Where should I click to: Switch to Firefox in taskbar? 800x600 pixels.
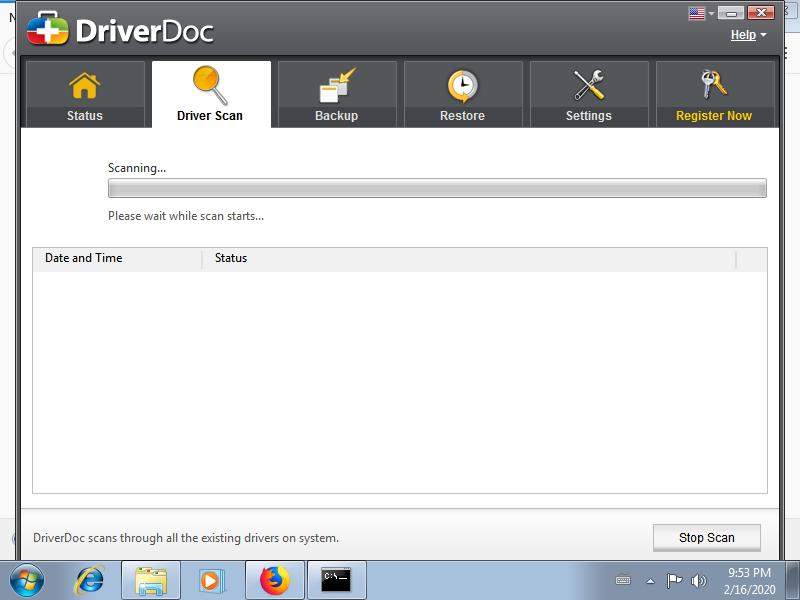[275, 581]
